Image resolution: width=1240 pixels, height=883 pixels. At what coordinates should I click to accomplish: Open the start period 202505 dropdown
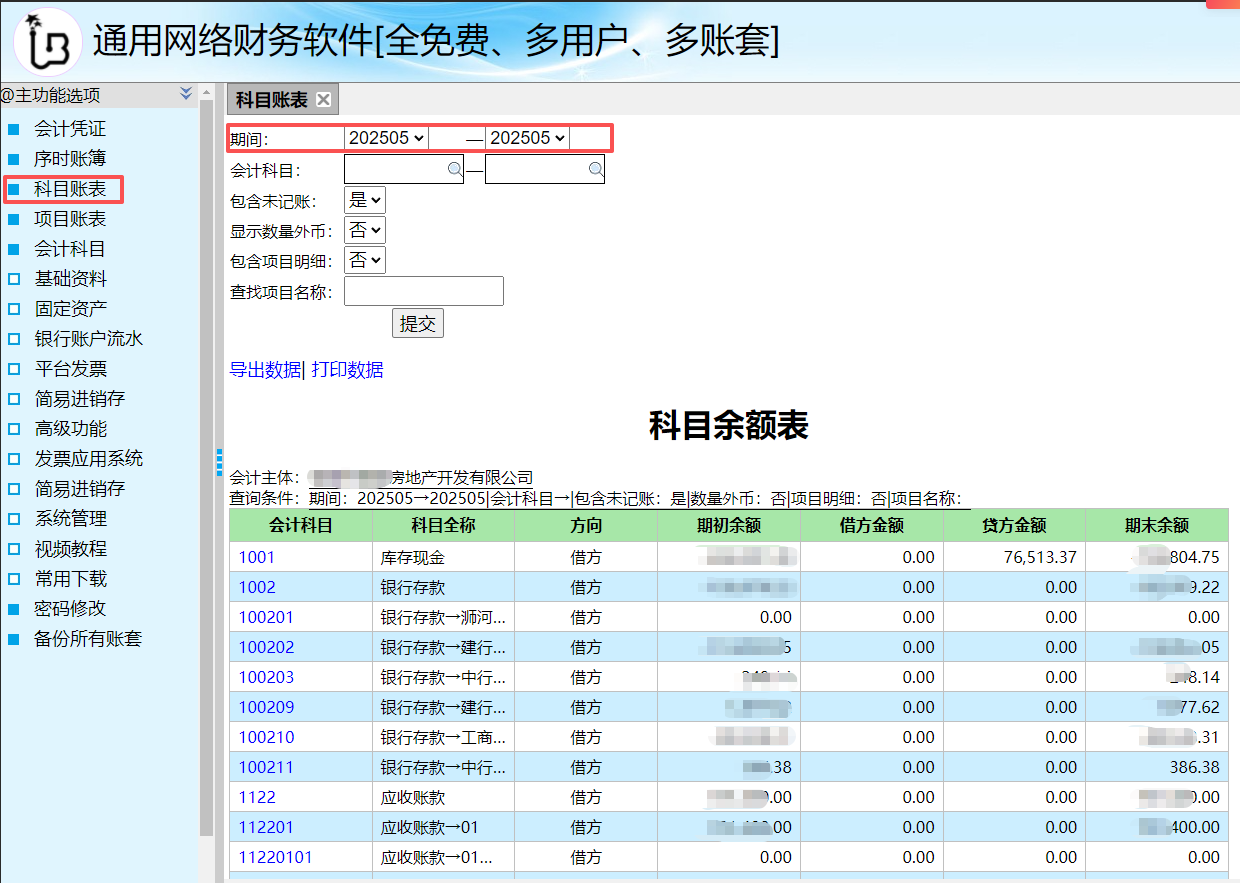coord(386,138)
